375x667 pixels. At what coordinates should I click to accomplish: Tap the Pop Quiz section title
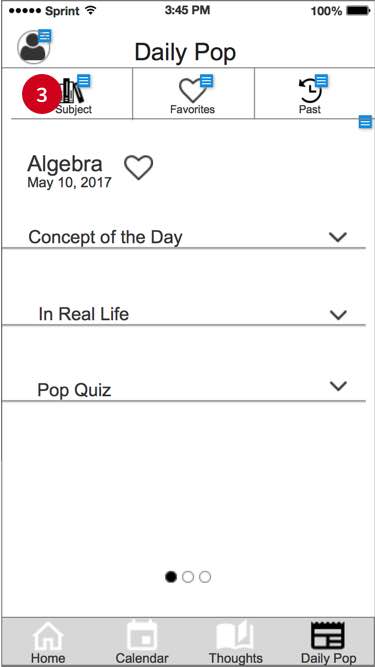coord(74,390)
